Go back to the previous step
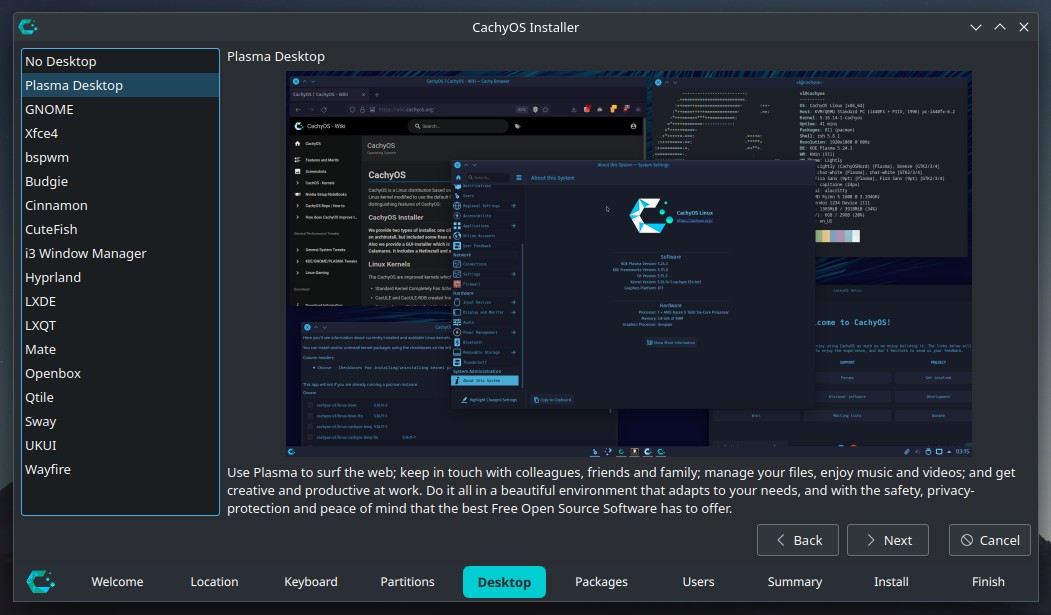 coord(798,540)
